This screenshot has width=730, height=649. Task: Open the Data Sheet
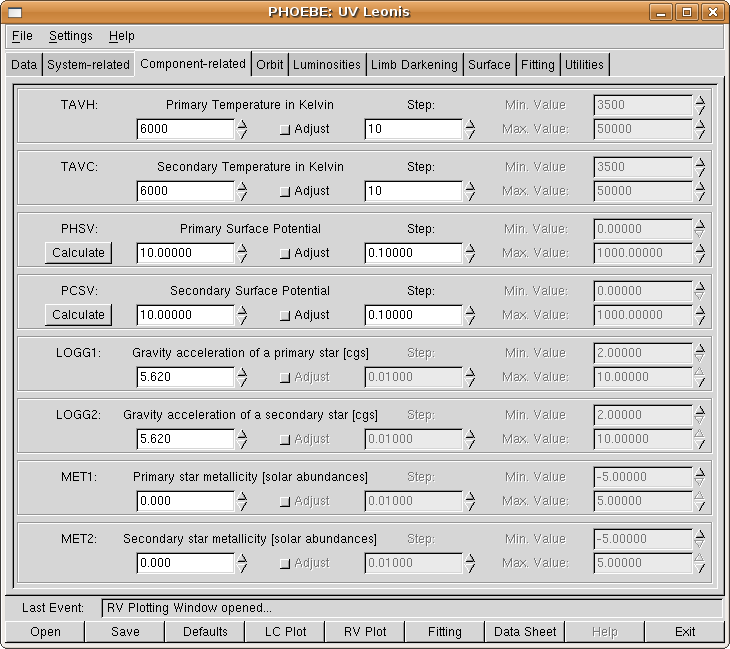click(x=525, y=631)
